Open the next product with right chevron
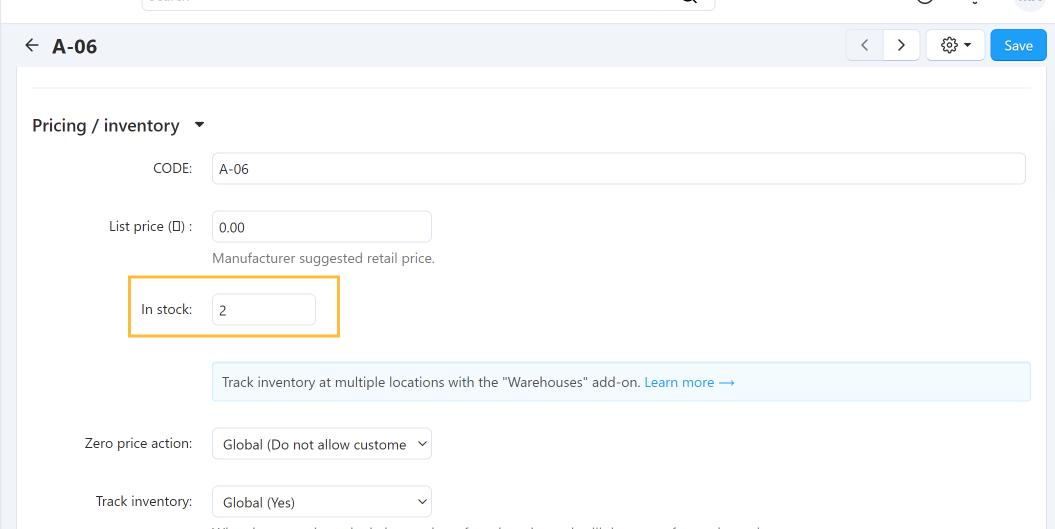The width and height of the screenshot is (1055, 529). (x=901, y=45)
